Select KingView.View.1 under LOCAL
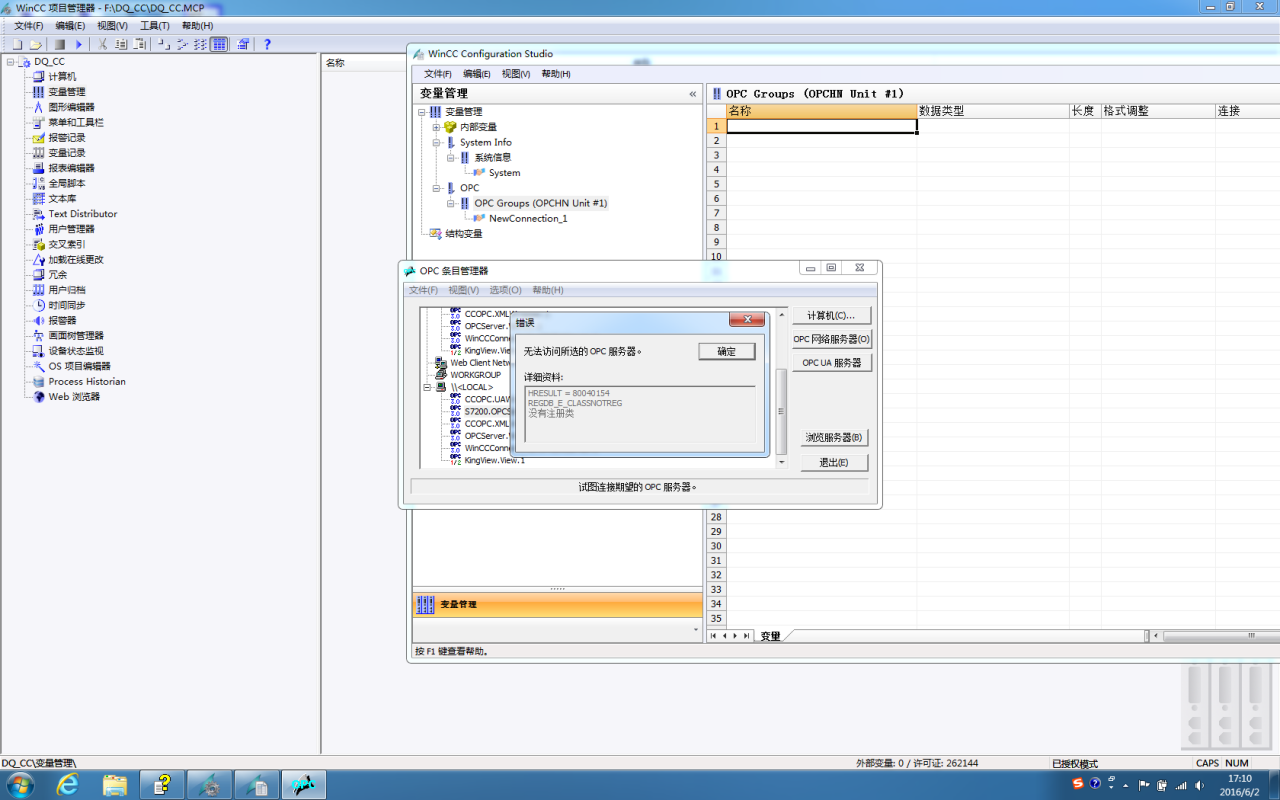This screenshot has width=1280, height=800. point(494,461)
